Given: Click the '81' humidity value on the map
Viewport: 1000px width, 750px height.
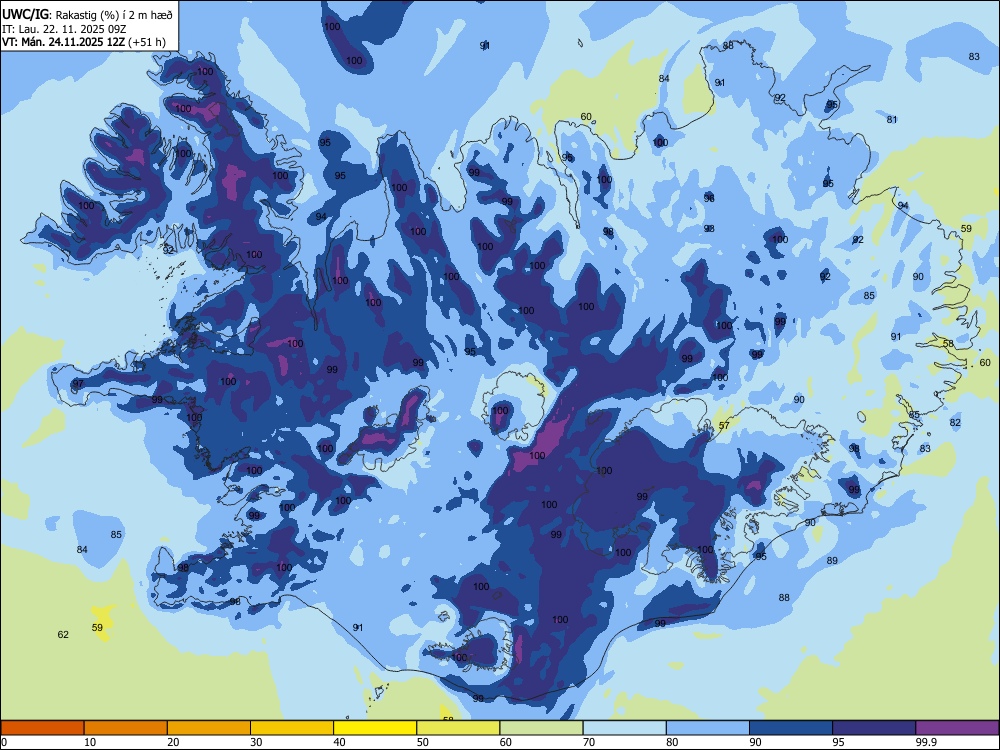Looking at the screenshot, I should click(x=892, y=119).
